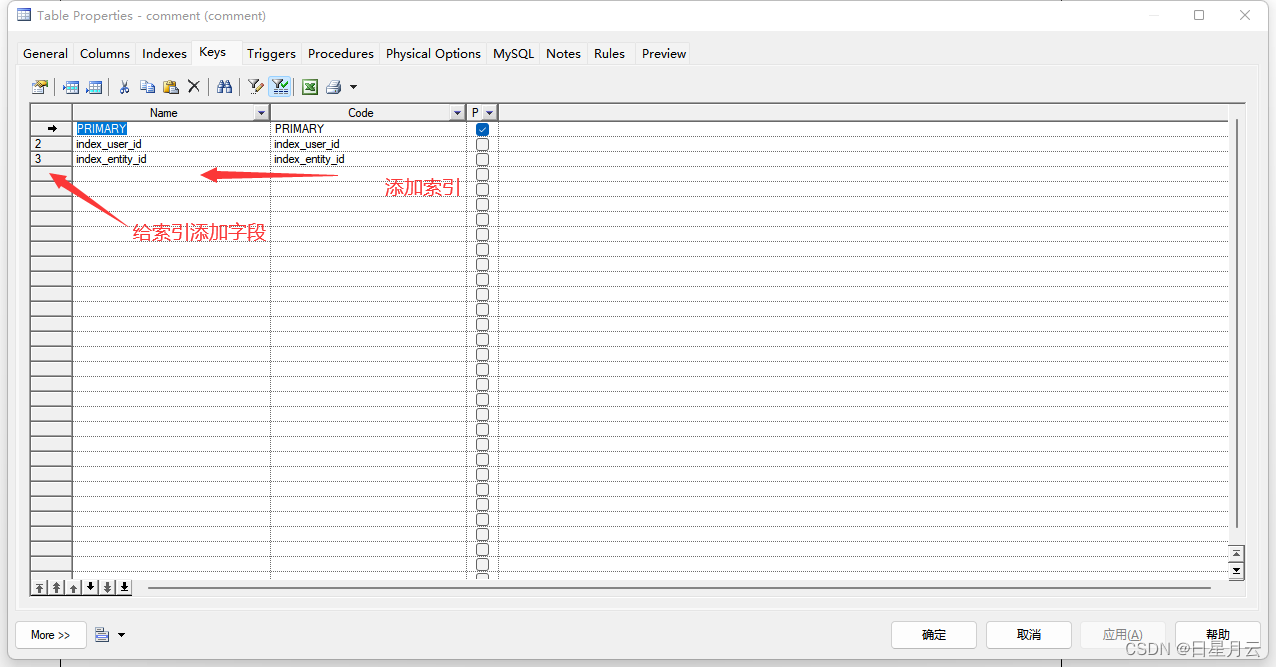The width and height of the screenshot is (1276, 667).
Task: Switch to the Columns tab
Action: pyautogui.click(x=105, y=54)
